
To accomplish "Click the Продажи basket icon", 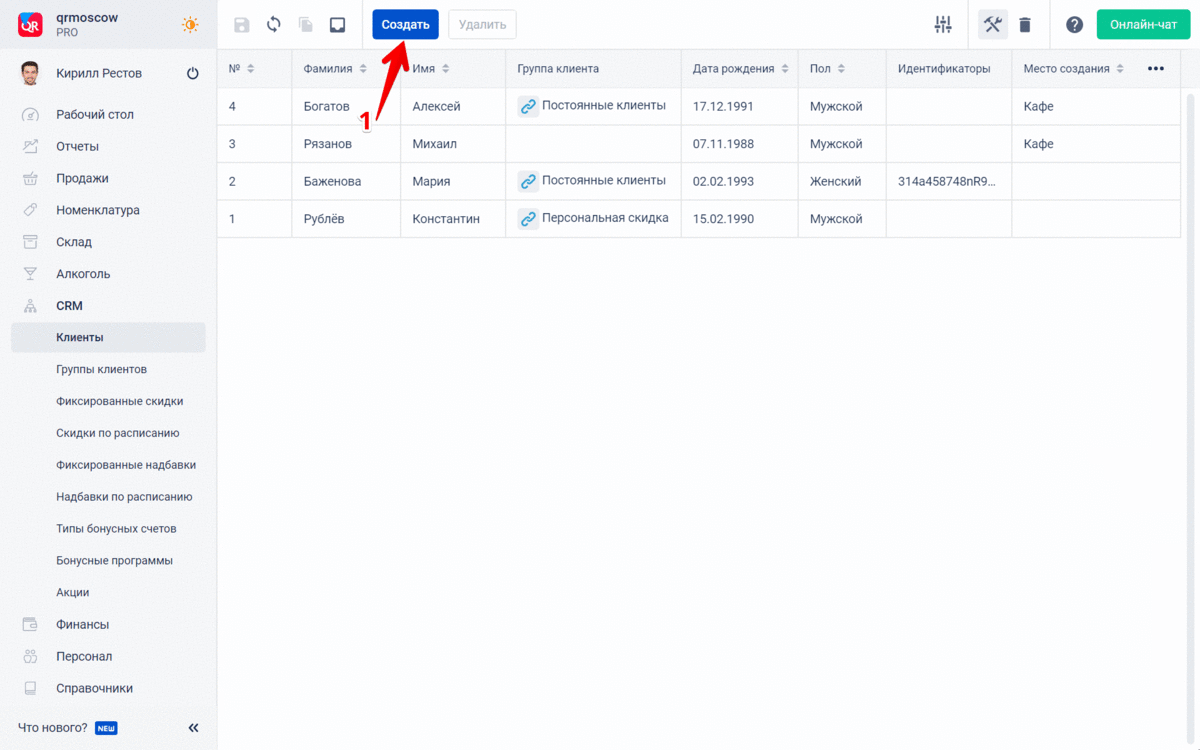I will click(x=31, y=179).
